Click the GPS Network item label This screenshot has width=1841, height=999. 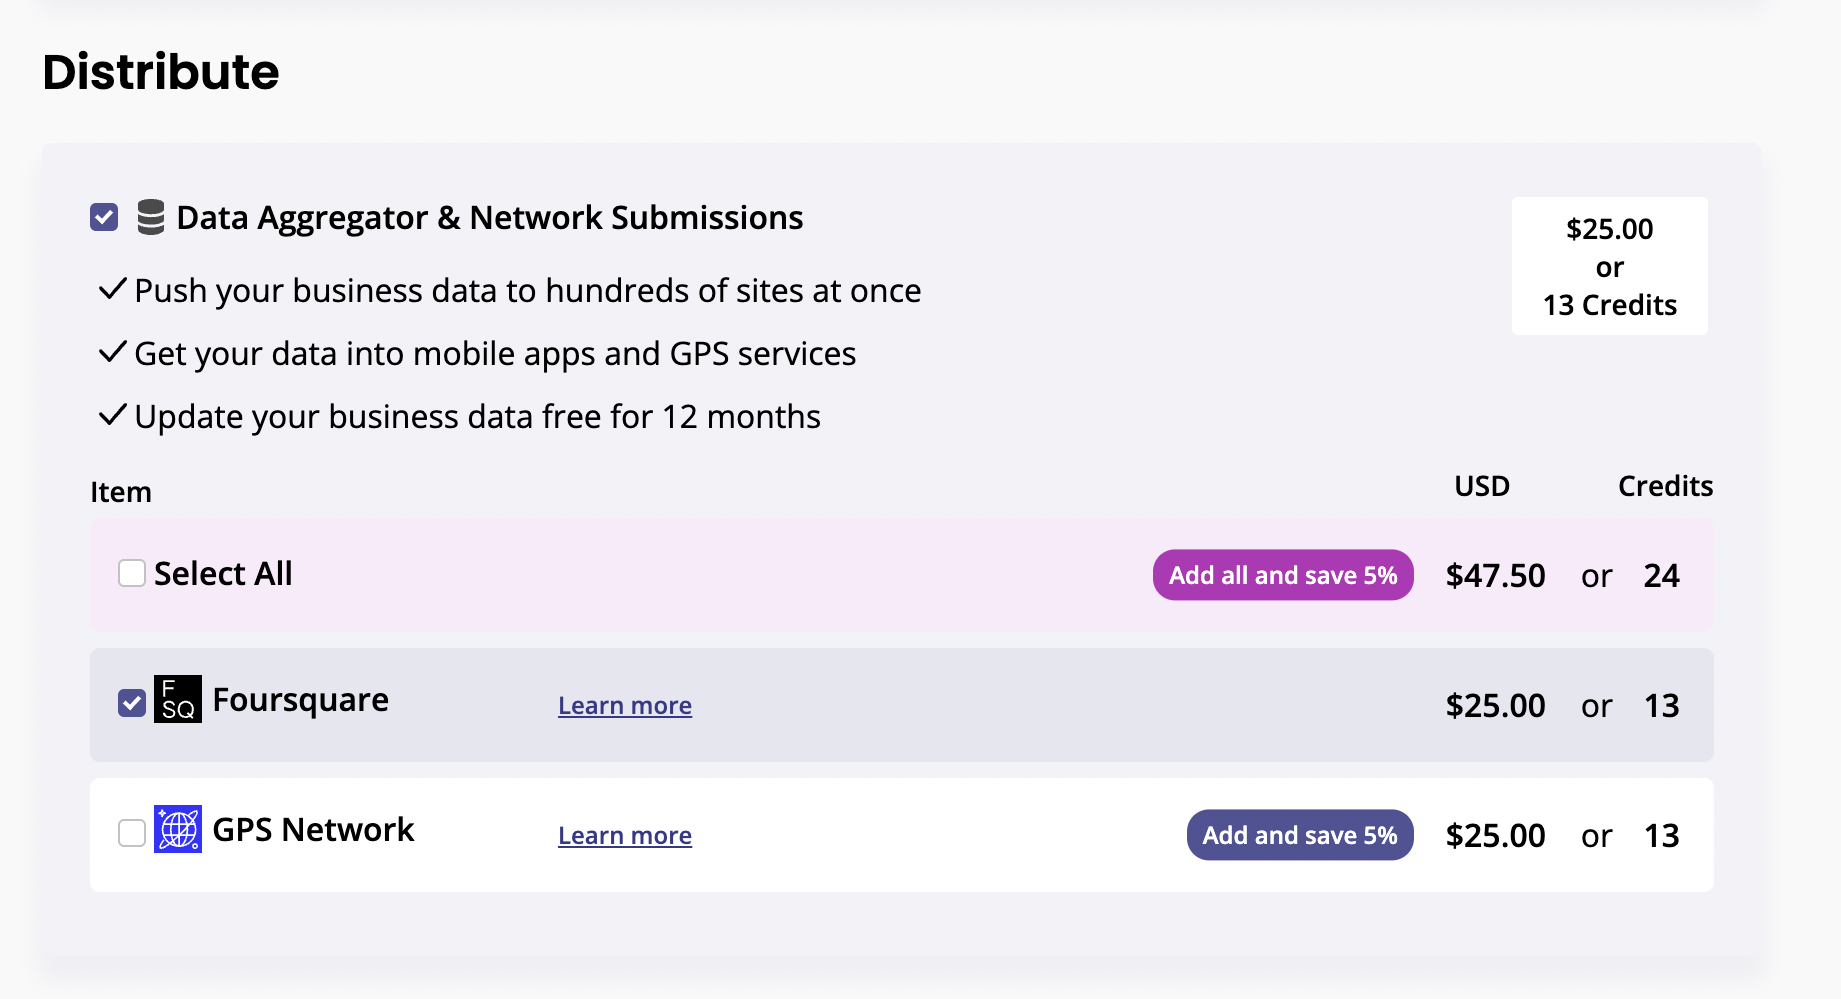click(x=313, y=830)
